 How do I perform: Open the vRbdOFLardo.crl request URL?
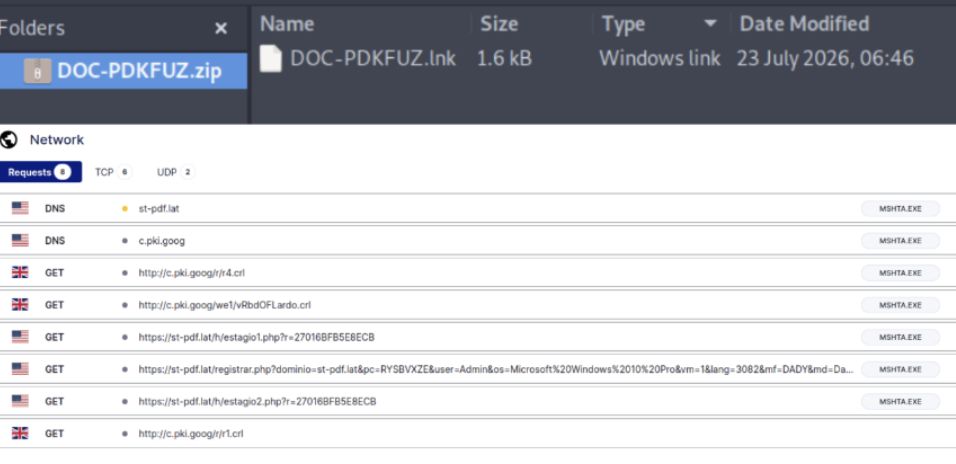(224, 305)
